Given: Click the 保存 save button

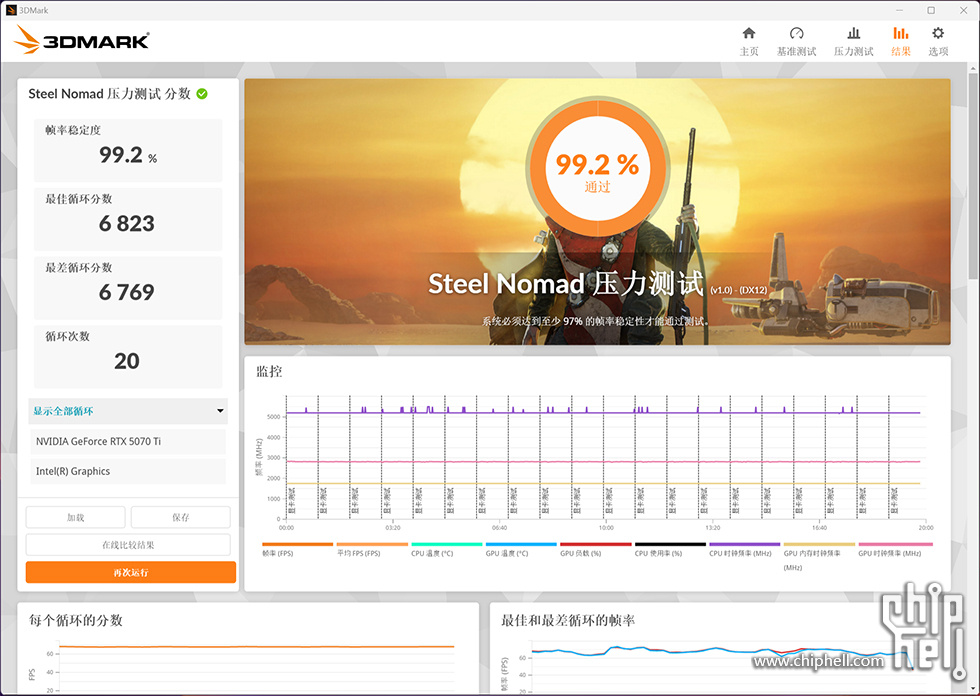Looking at the screenshot, I should (180, 517).
